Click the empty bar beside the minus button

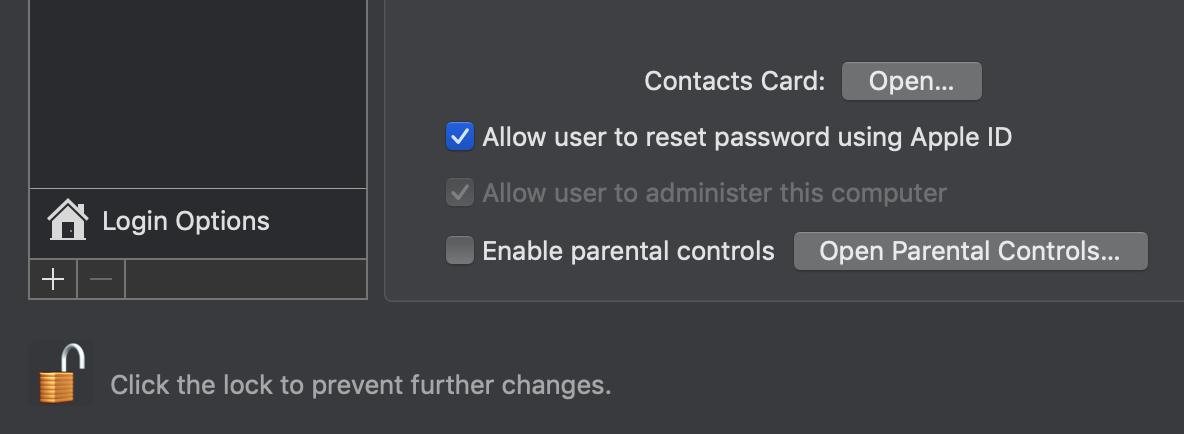click(x=245, y=279)
